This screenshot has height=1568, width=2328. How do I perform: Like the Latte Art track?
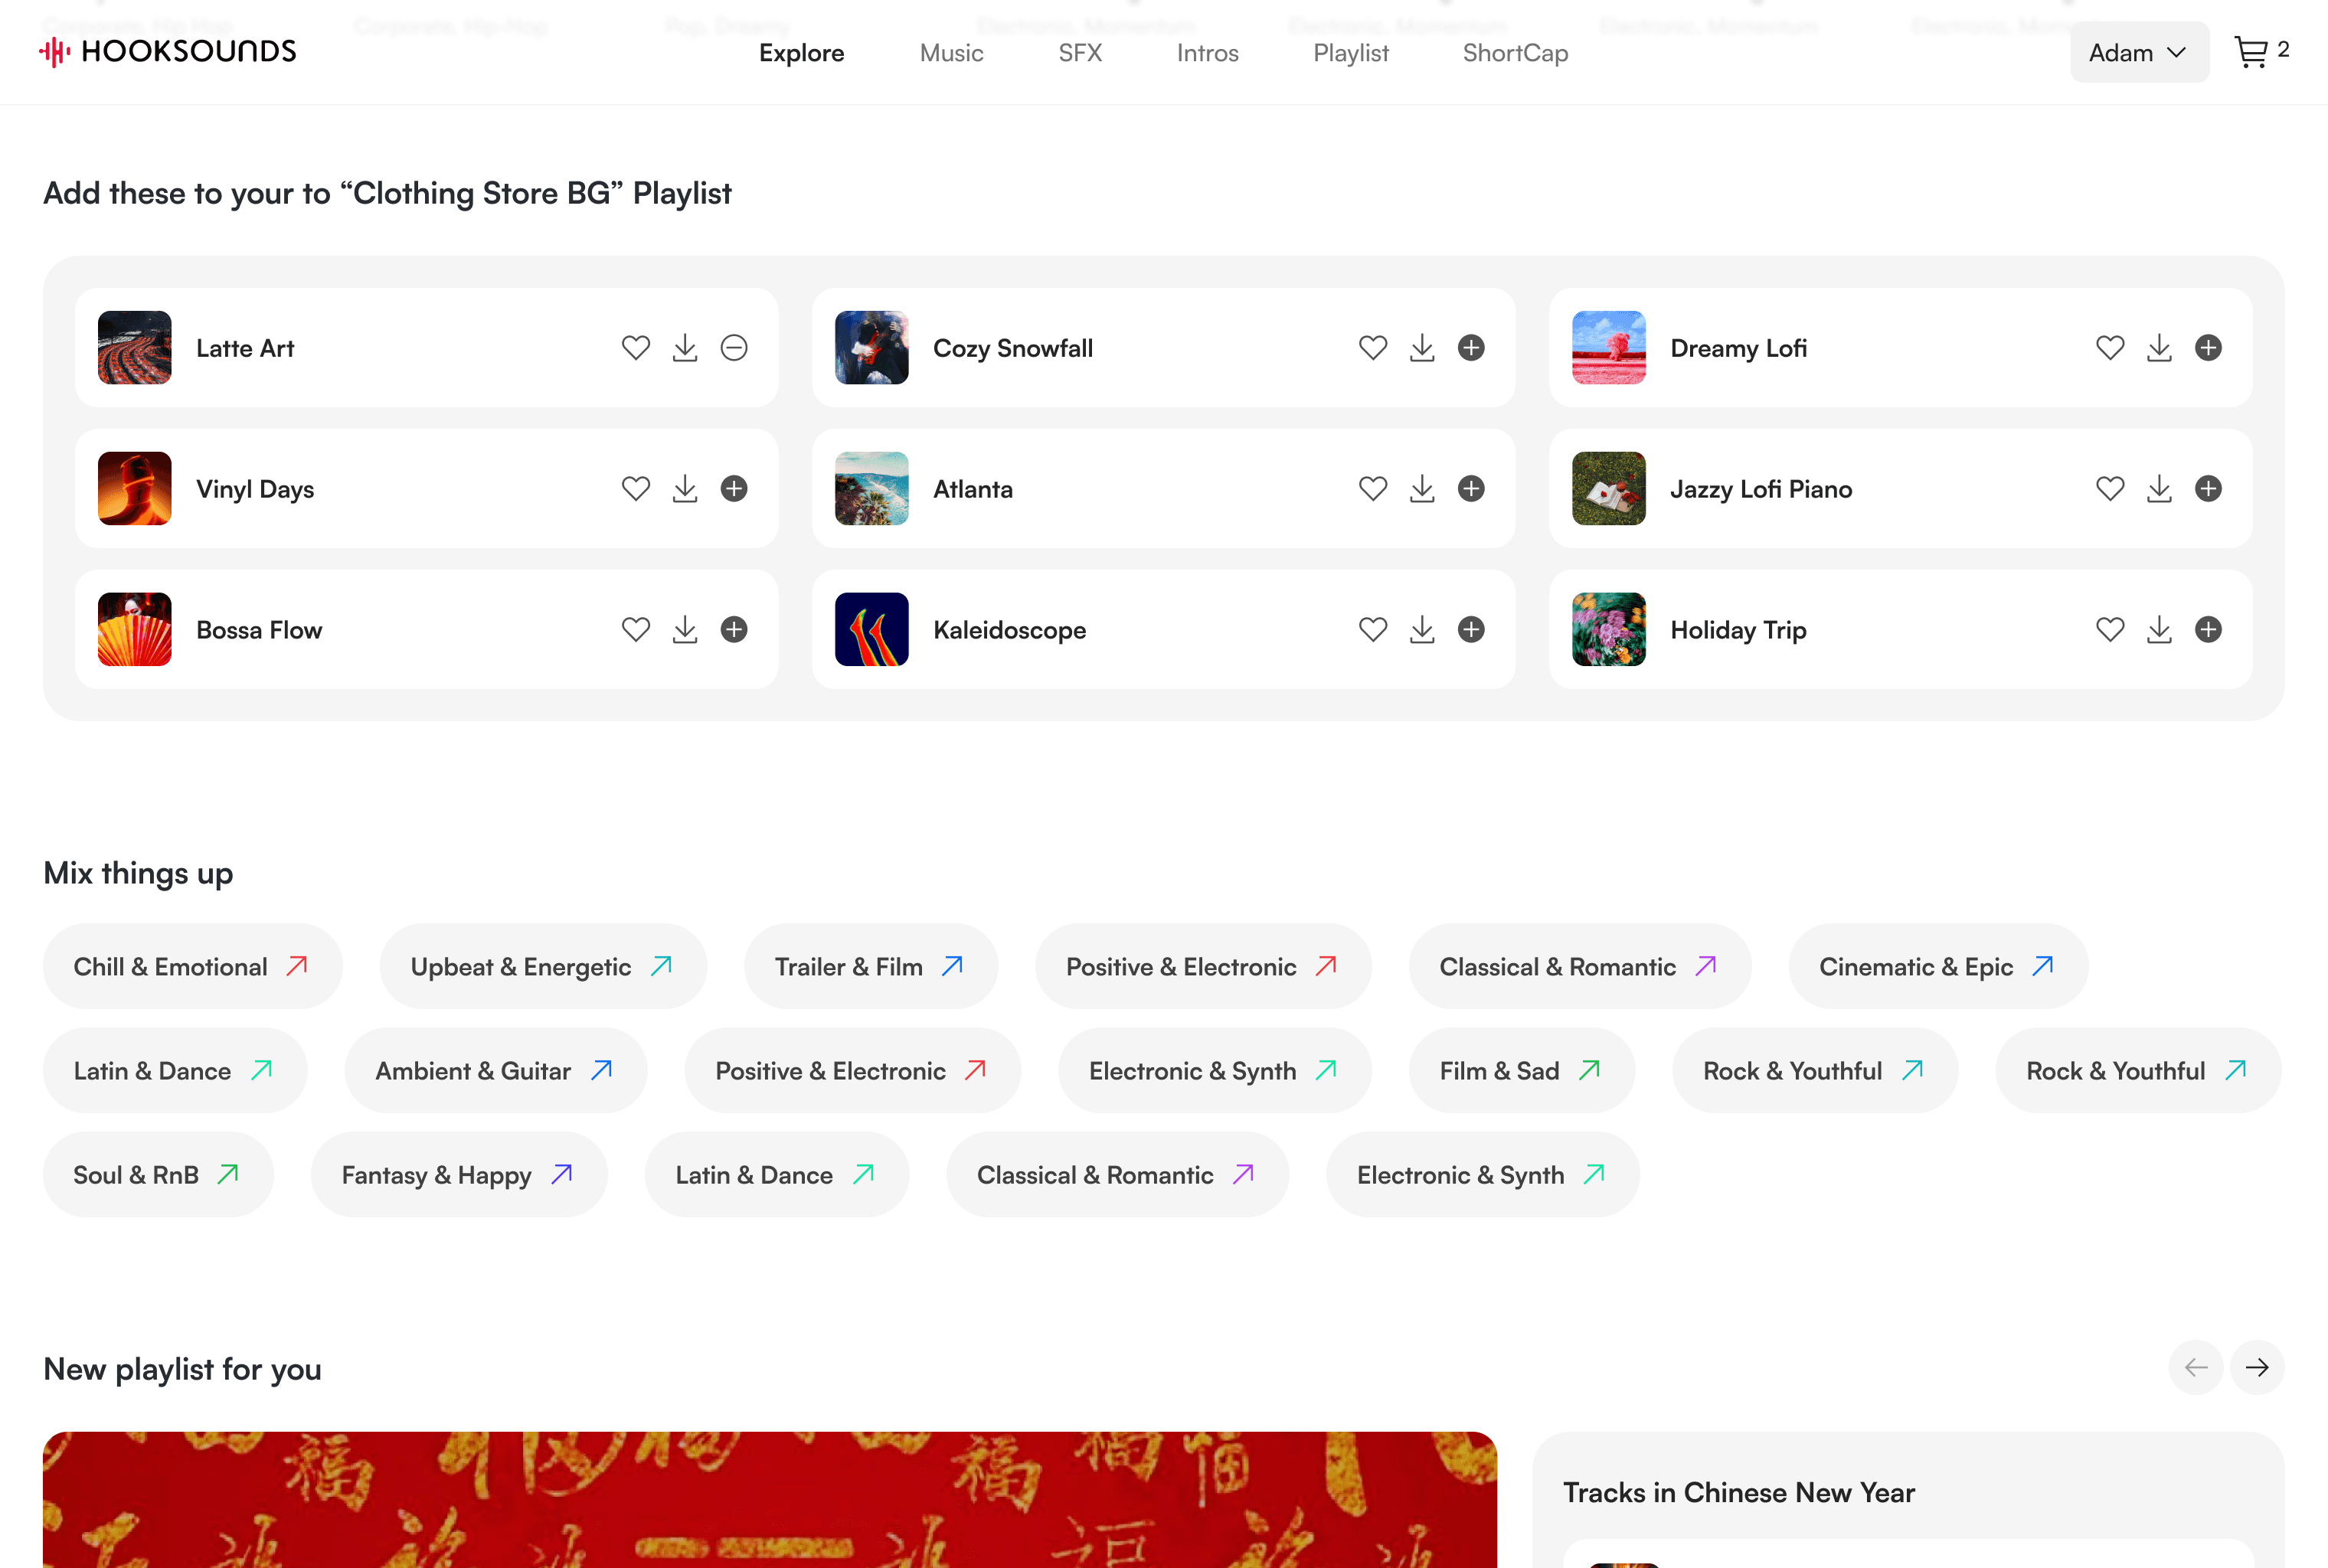[x=636, y=348]
